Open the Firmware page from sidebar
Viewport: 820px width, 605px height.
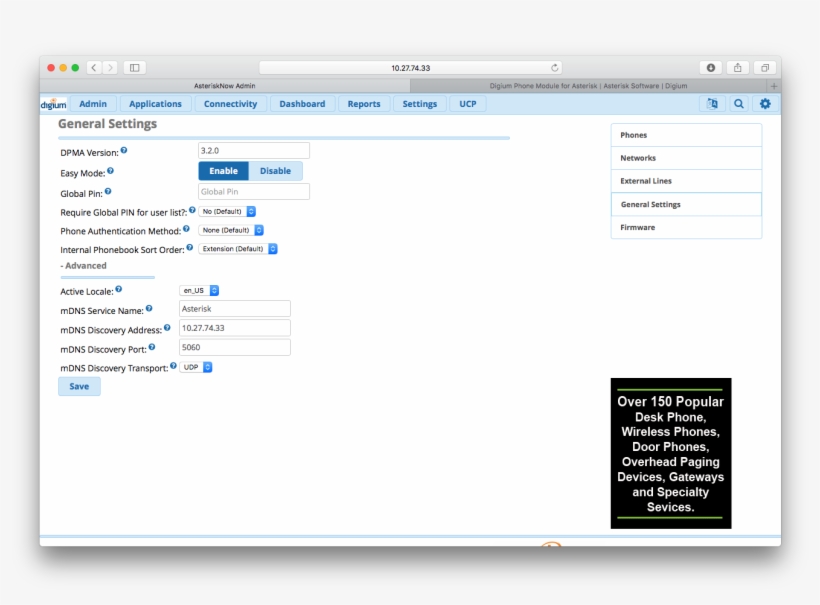click(x=686, y=227)
